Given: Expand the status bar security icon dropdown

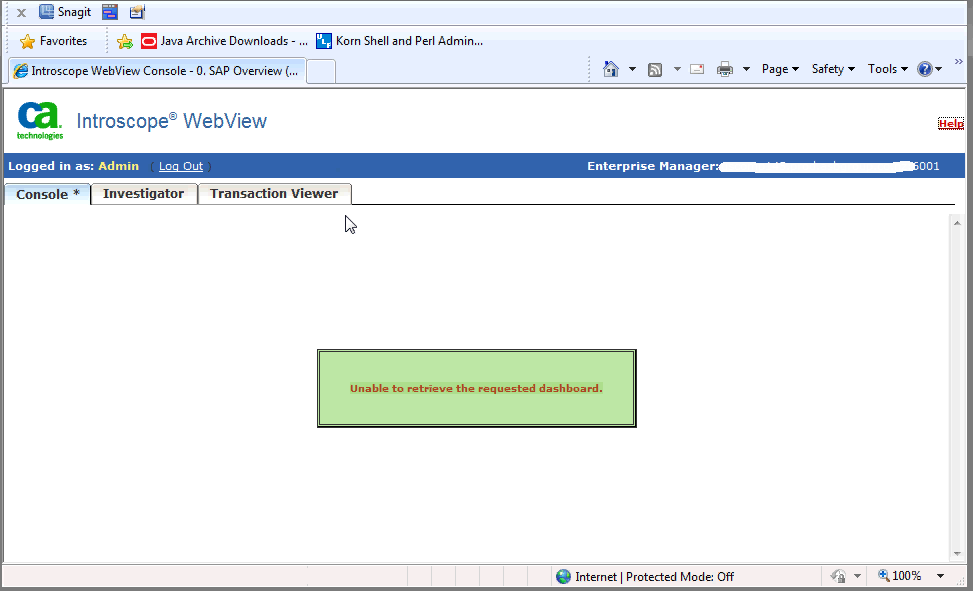Looking at the screenshot, I should click(x=858, y=576).
